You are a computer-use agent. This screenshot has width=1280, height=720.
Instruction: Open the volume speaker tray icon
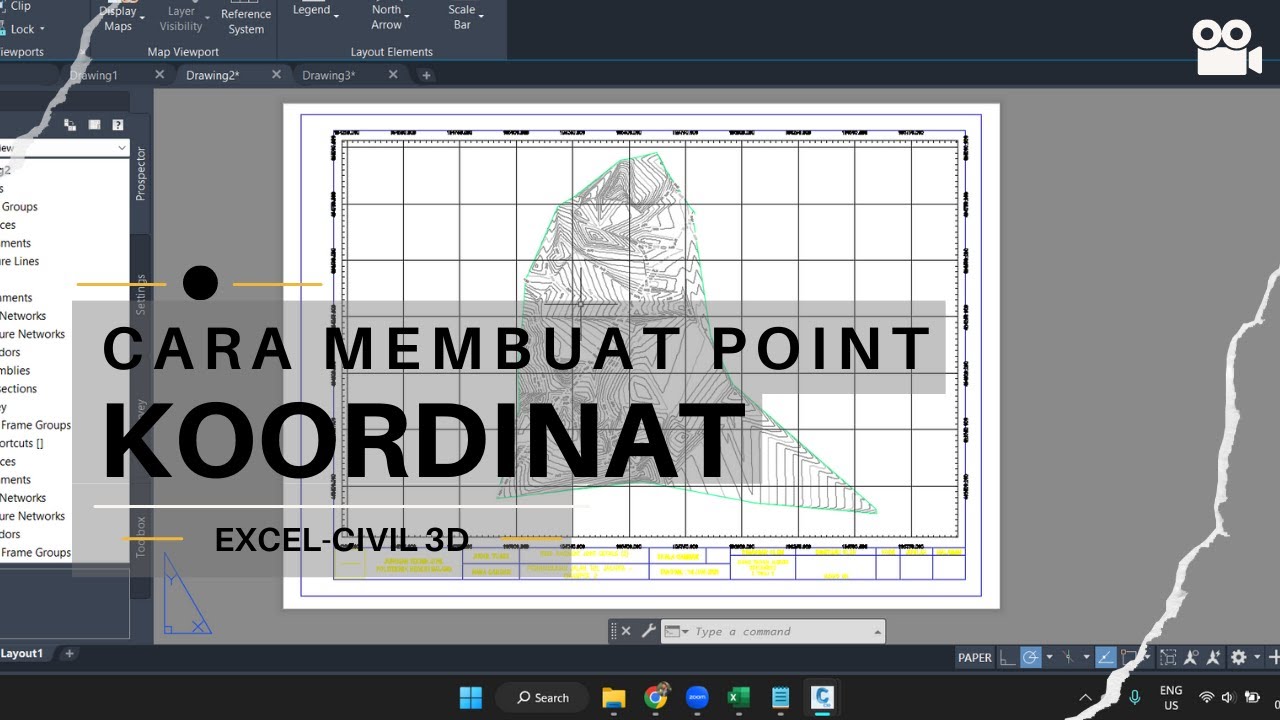point(1228,697)
